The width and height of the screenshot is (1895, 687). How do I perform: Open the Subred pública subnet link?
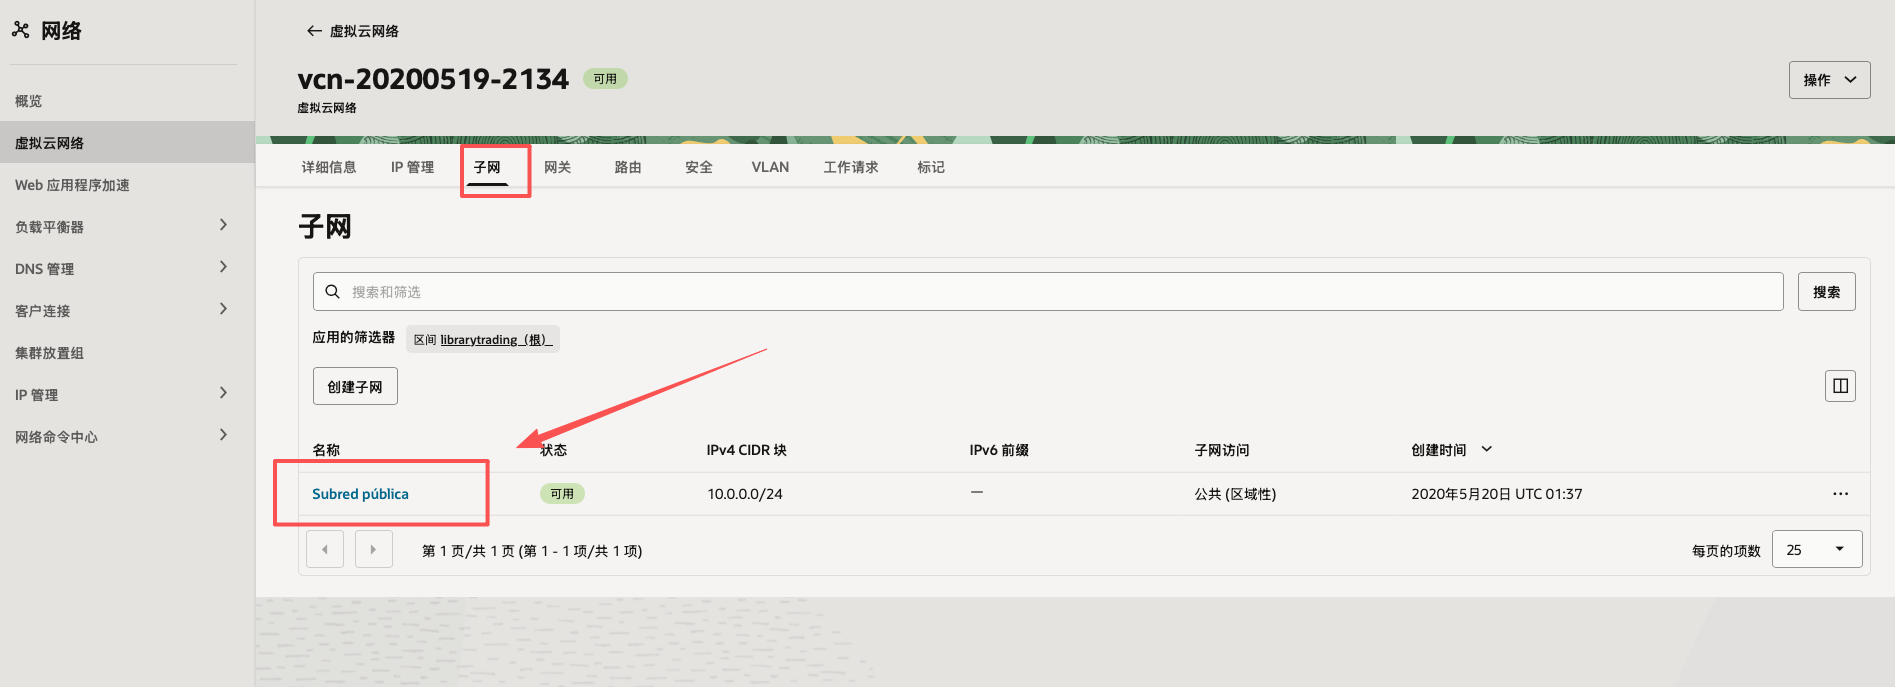(360, 494)
